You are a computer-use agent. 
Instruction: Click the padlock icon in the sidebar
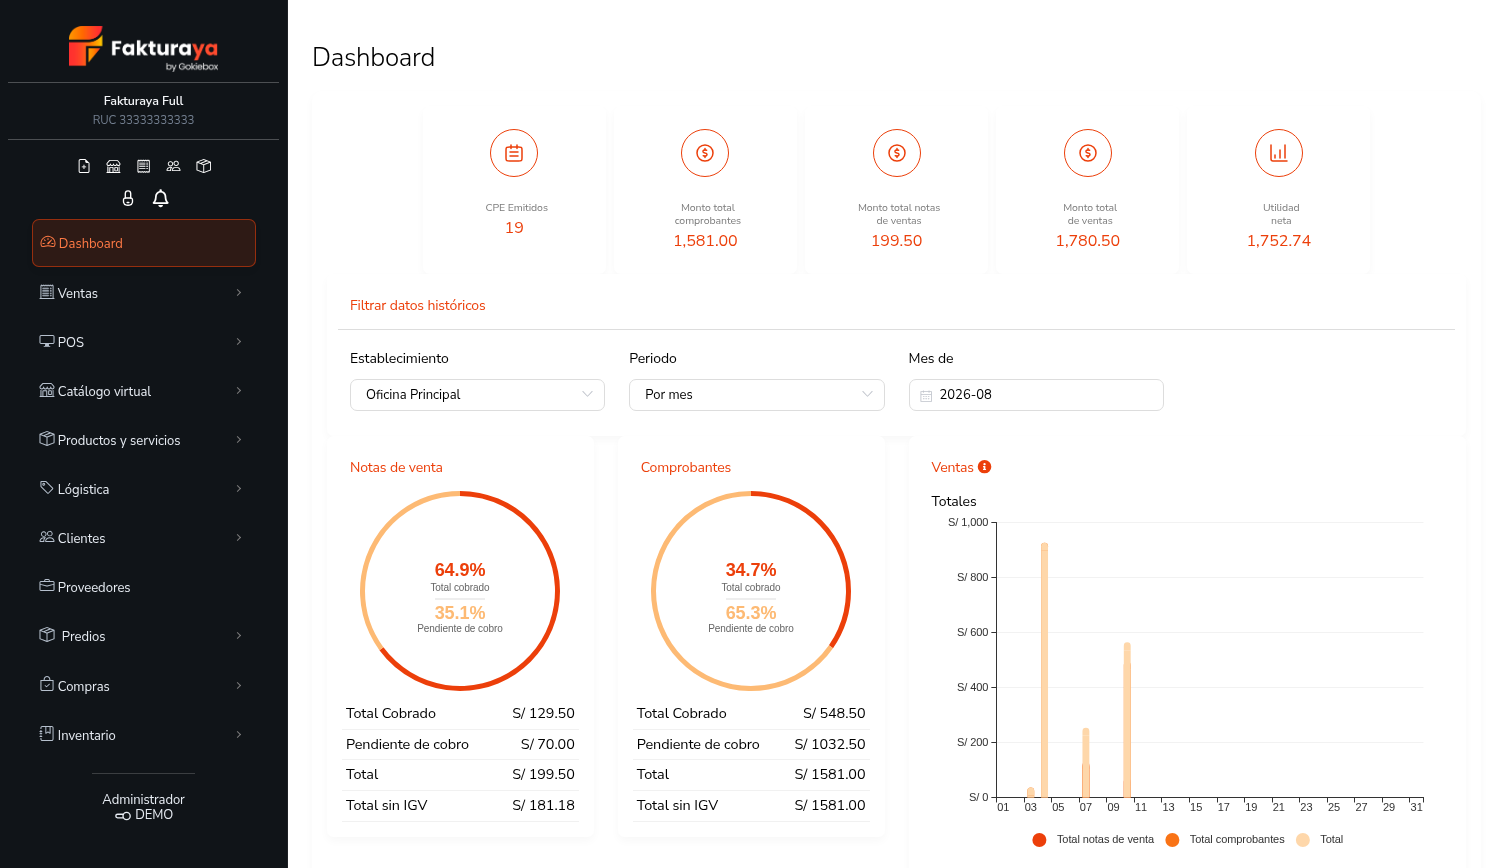tap(128, 198)
